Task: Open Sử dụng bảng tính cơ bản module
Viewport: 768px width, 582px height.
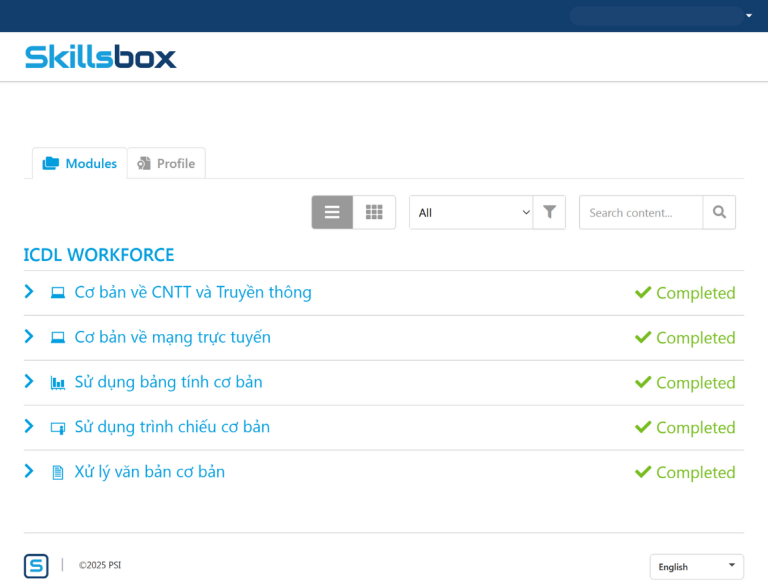Action: [x=168, y=382]
